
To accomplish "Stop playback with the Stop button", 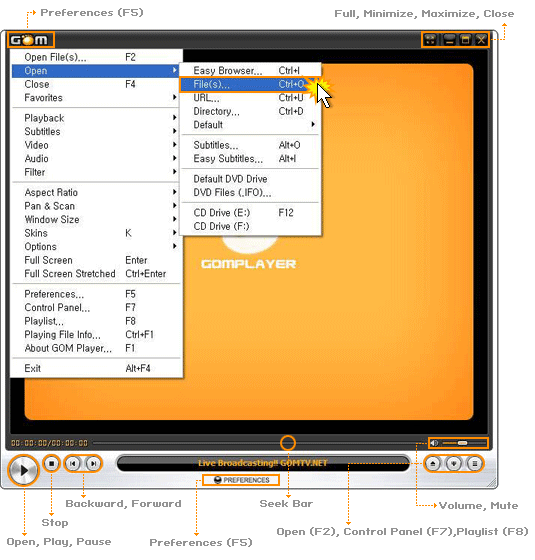I will coord(52,464).
